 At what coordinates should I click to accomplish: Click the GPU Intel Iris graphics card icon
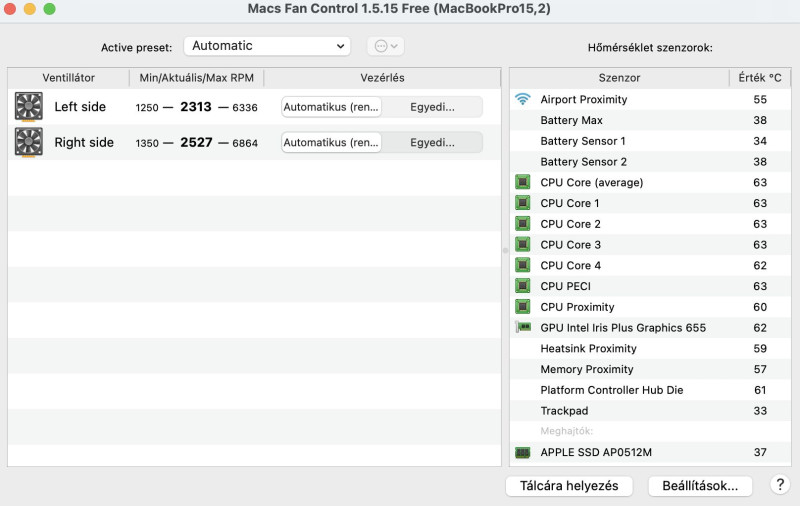click(523, 327)
